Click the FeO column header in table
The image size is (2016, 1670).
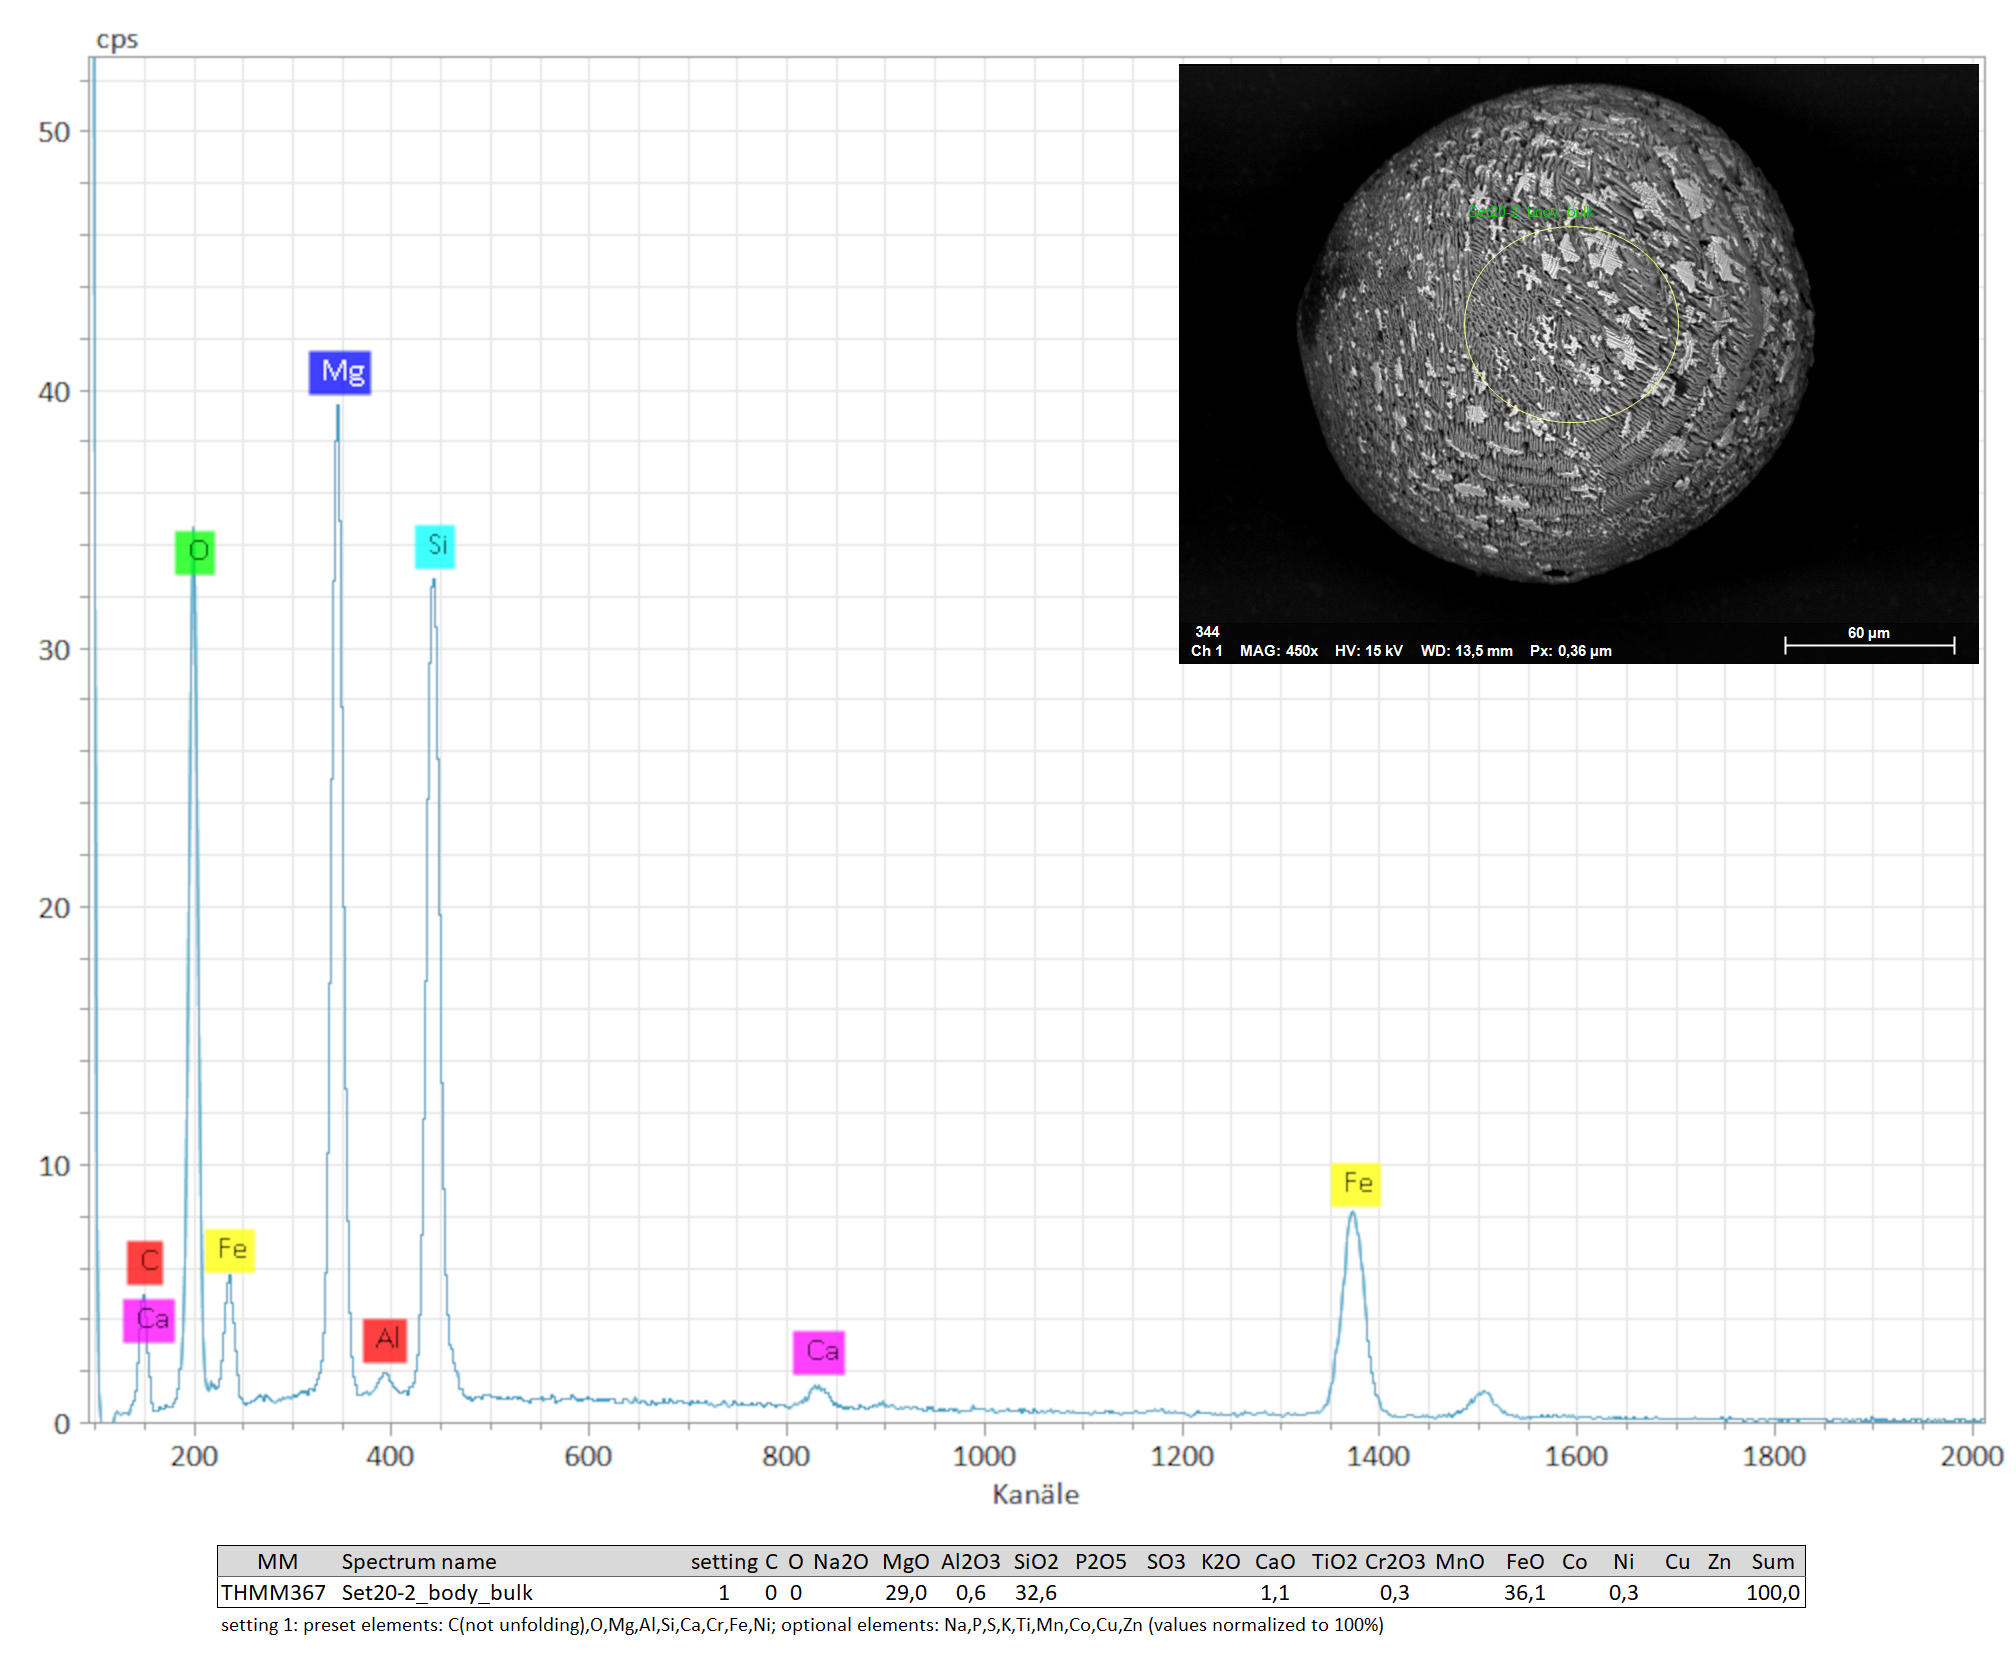(1525, 1561)
